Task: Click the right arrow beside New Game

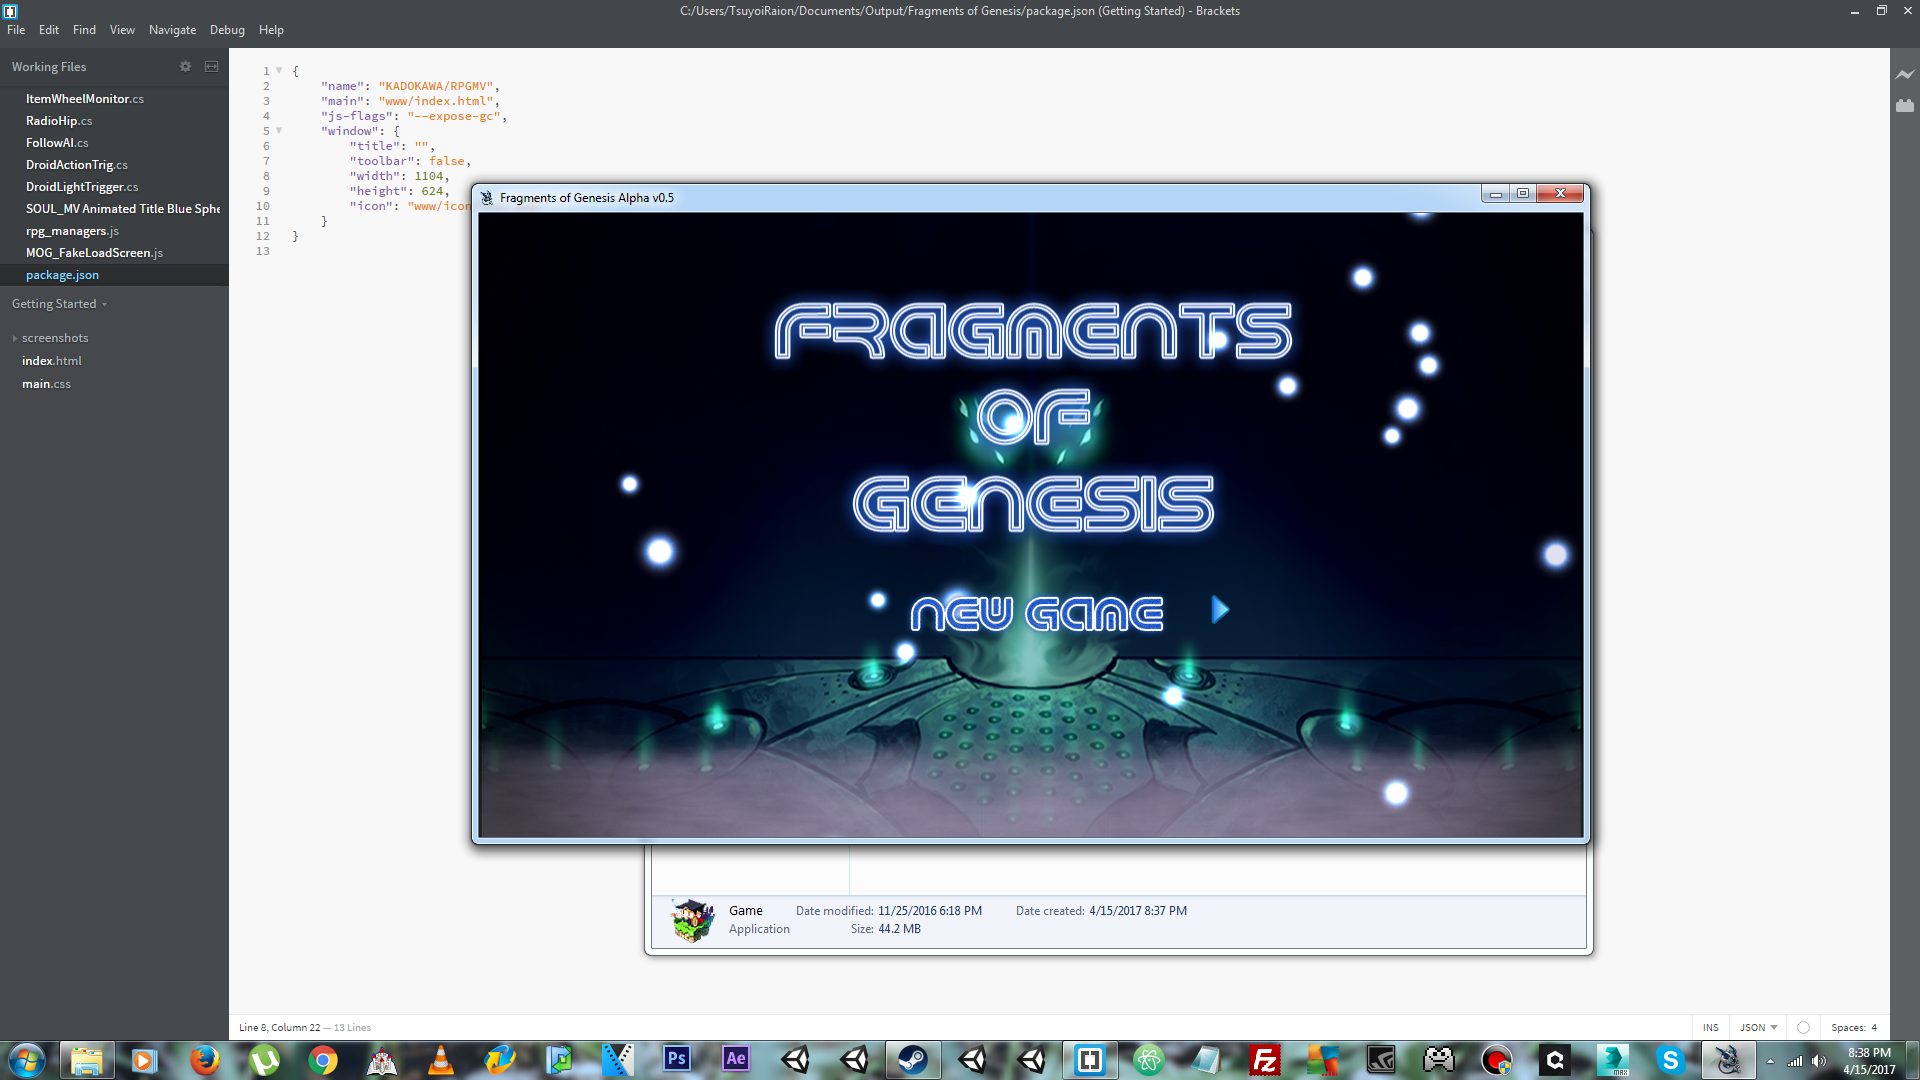Action: coord(1219,610)
